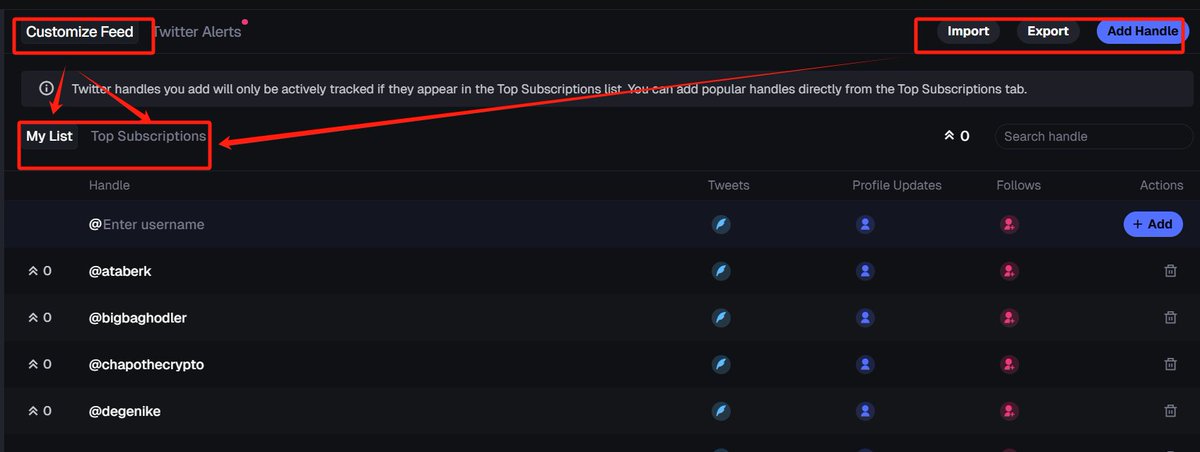Toggle Tweets alerts for @degenike
1200x452 pixels.
click(x=721, y=410)
